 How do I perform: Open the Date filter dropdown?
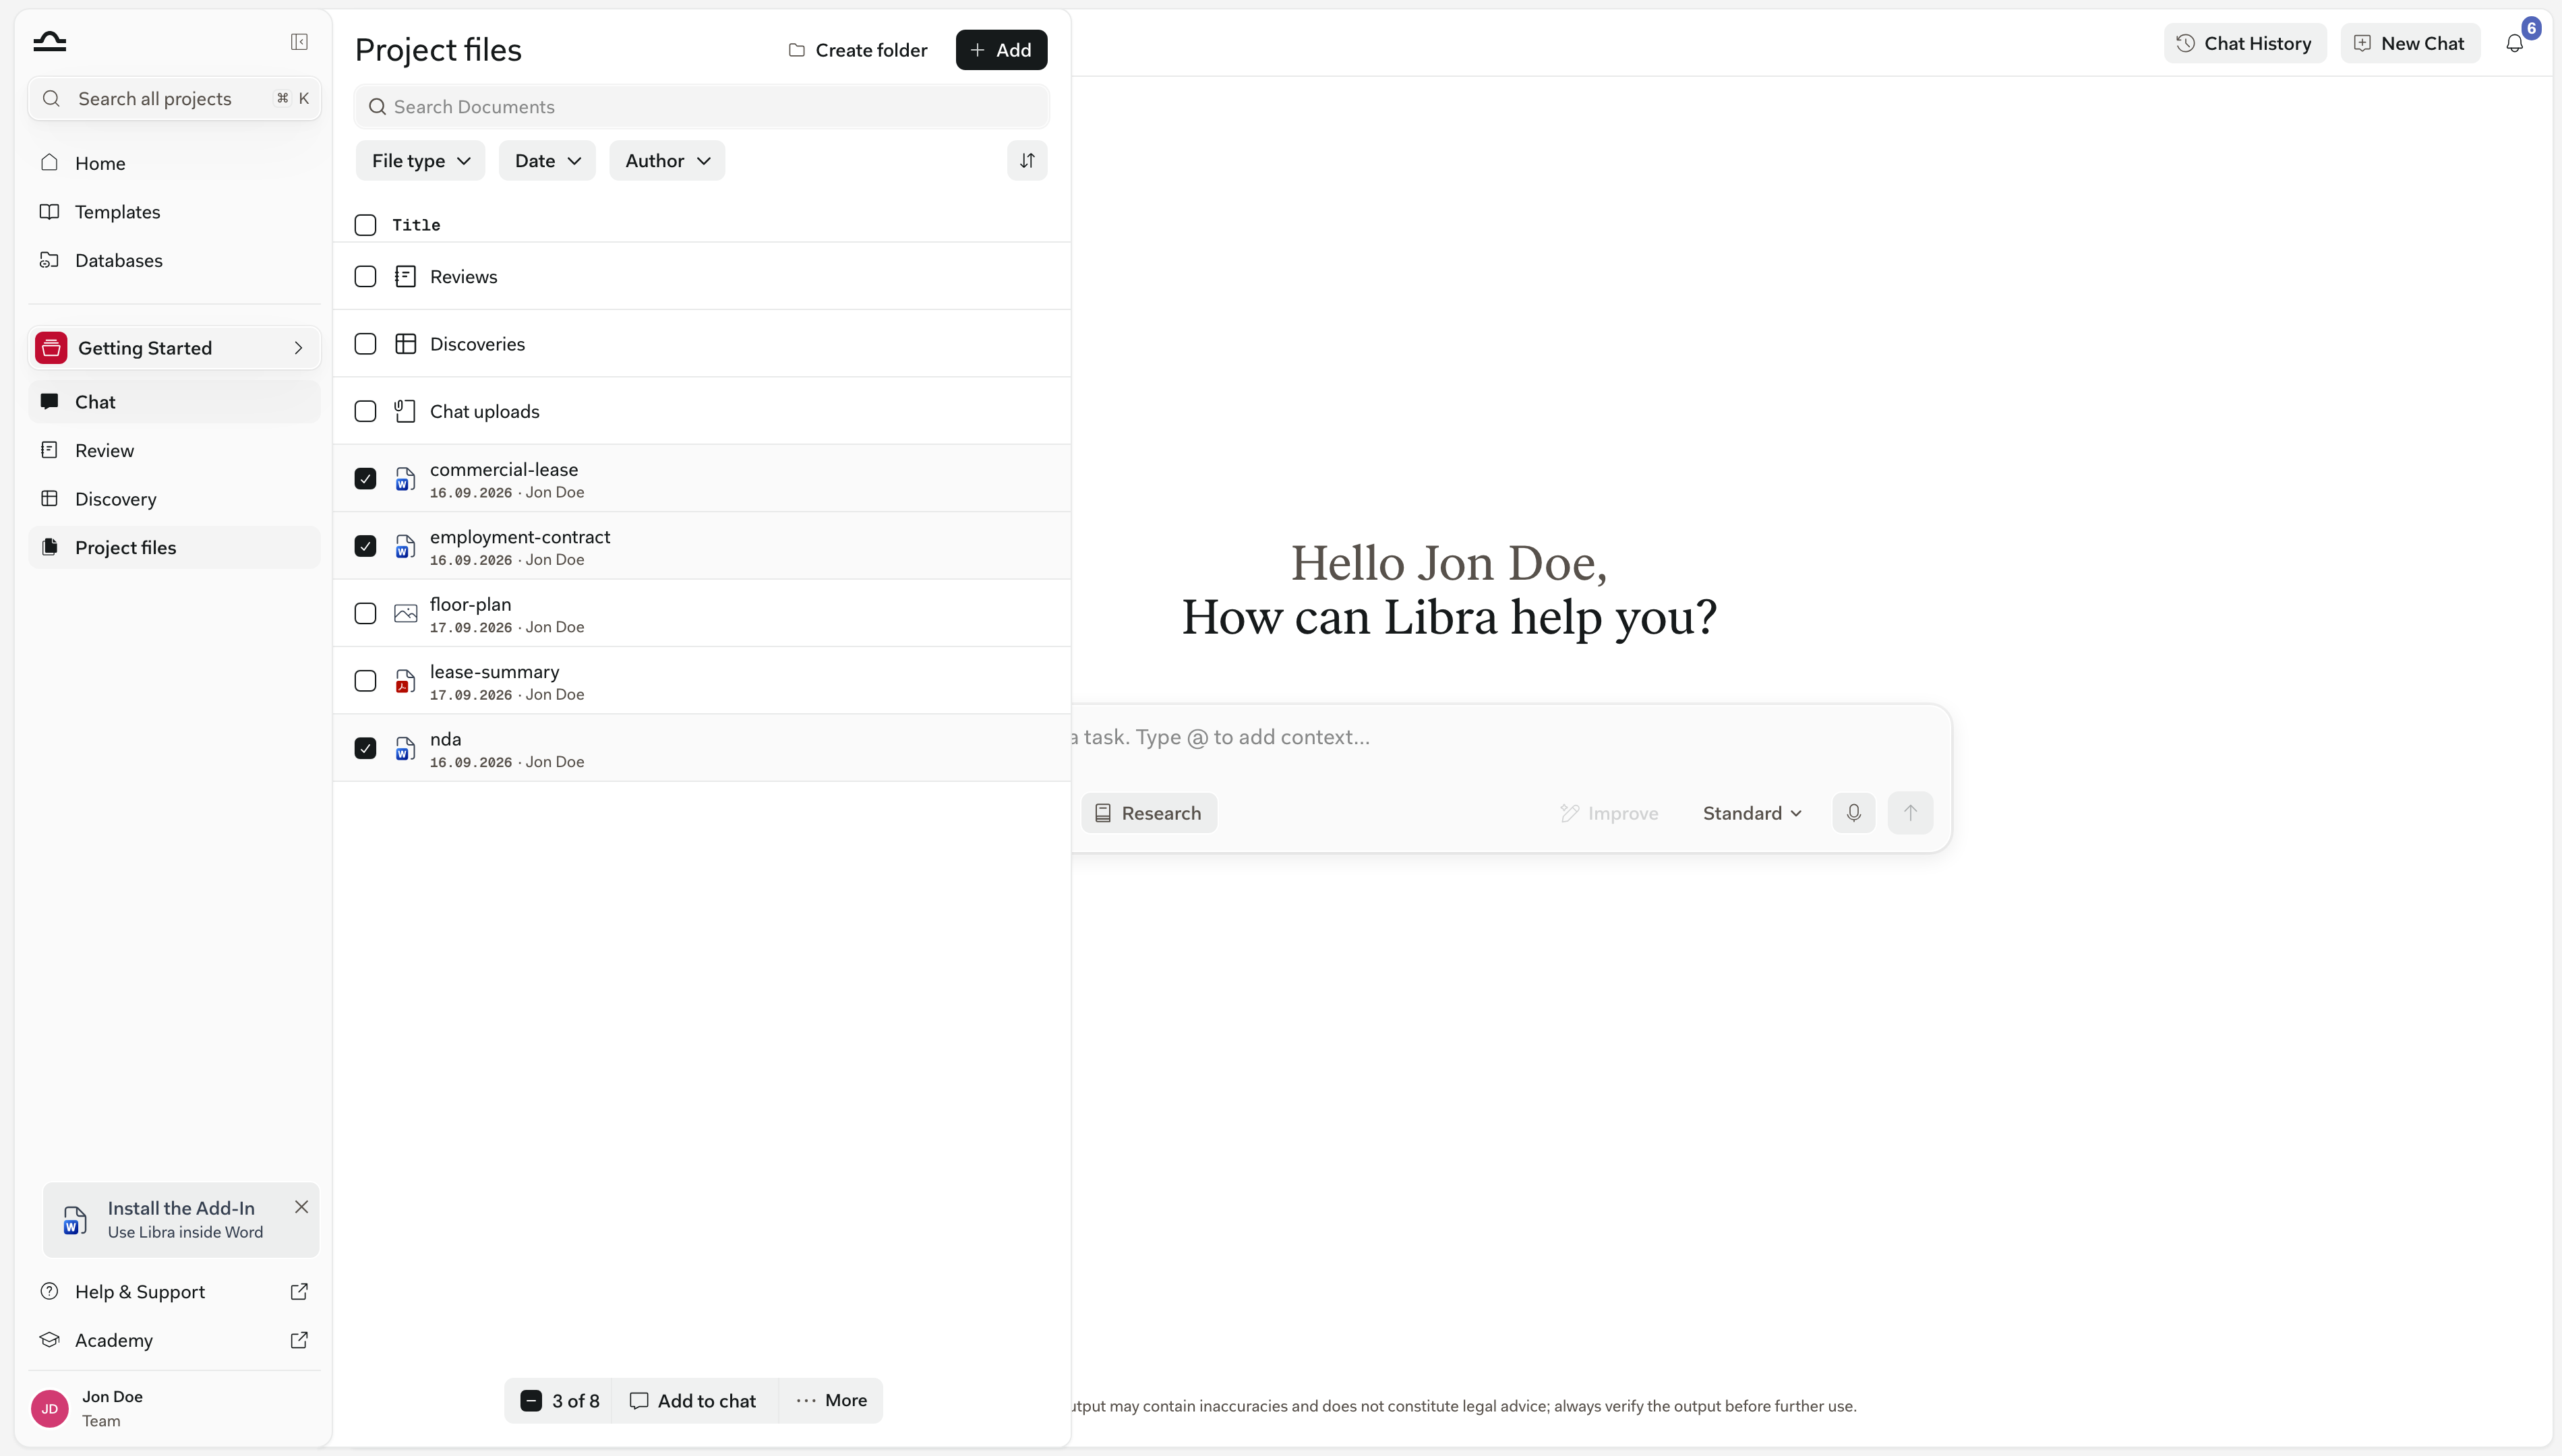(547, 161)
